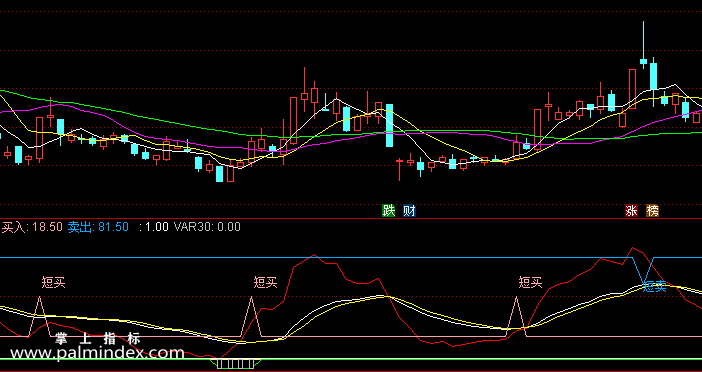Screen dimensions: 702x372
Task: Click the blue 财 marker icon
Action: (409, 211)
